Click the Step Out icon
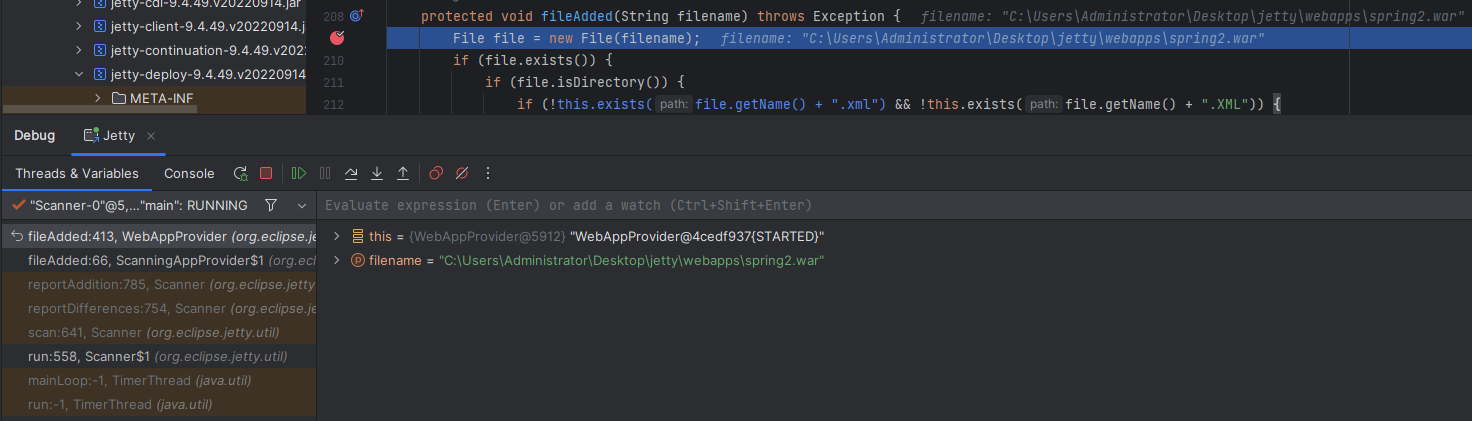Image resolution: width=1472 pixels, height=421 pixels. 403,173
